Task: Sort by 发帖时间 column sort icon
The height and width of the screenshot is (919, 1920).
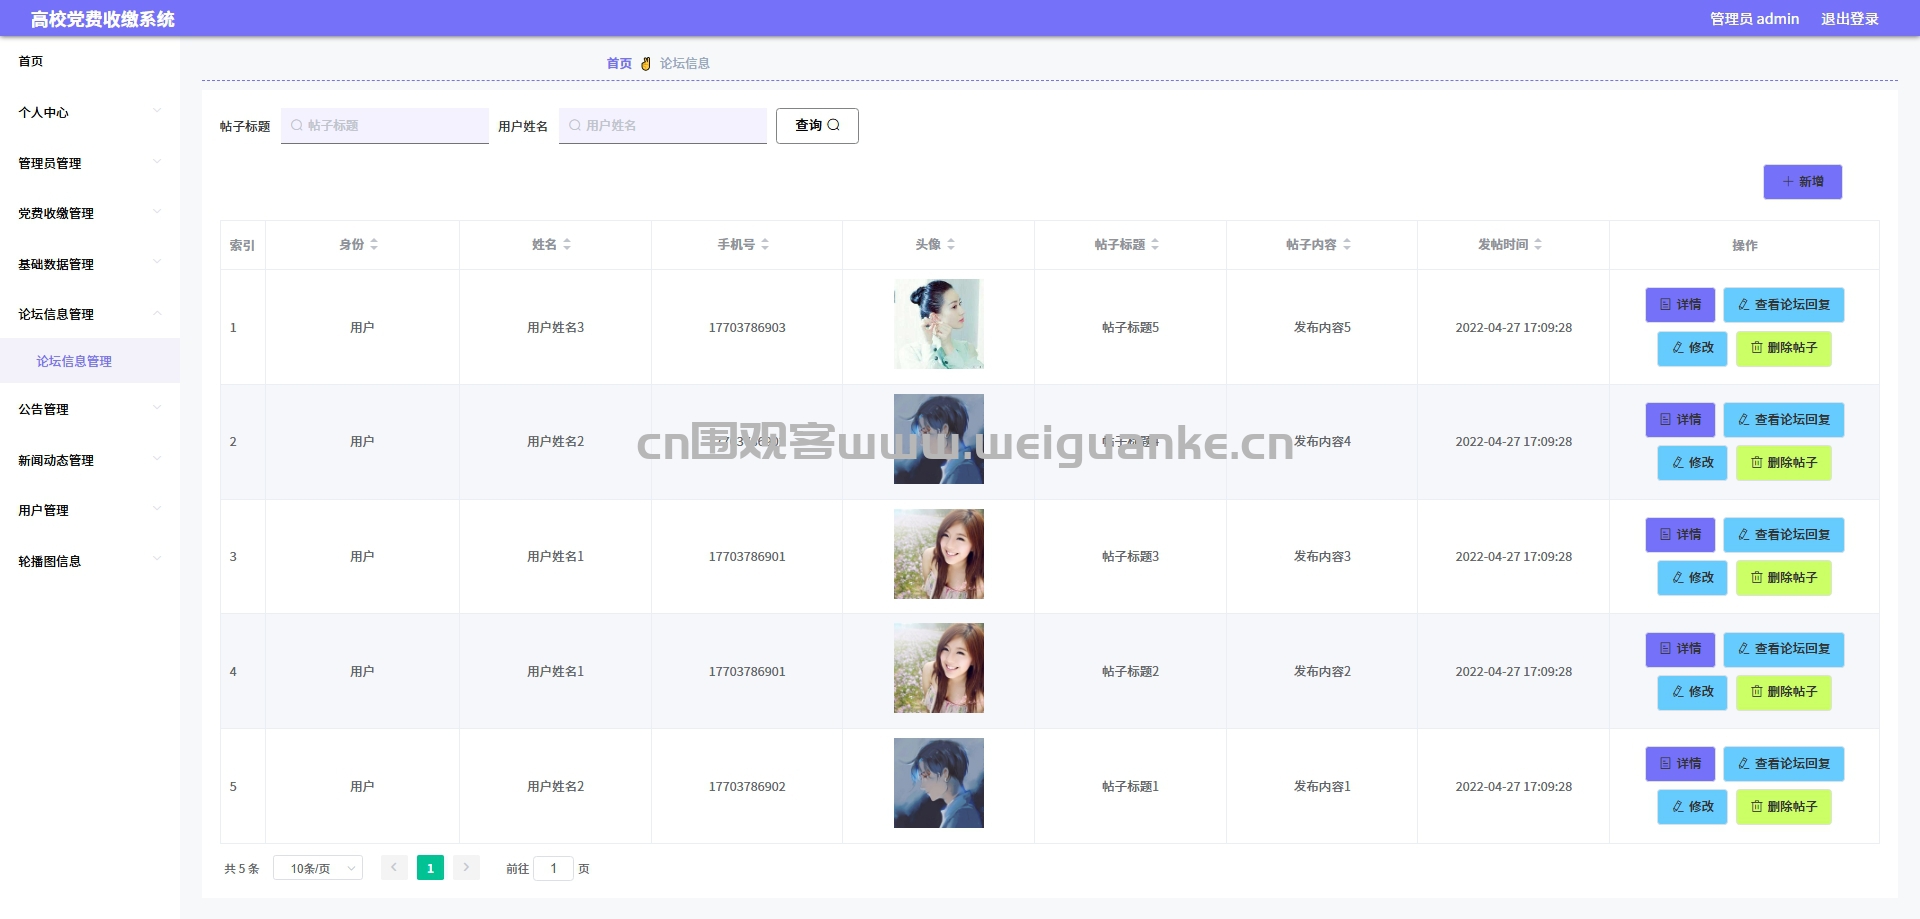Action: pos(1538,245)
